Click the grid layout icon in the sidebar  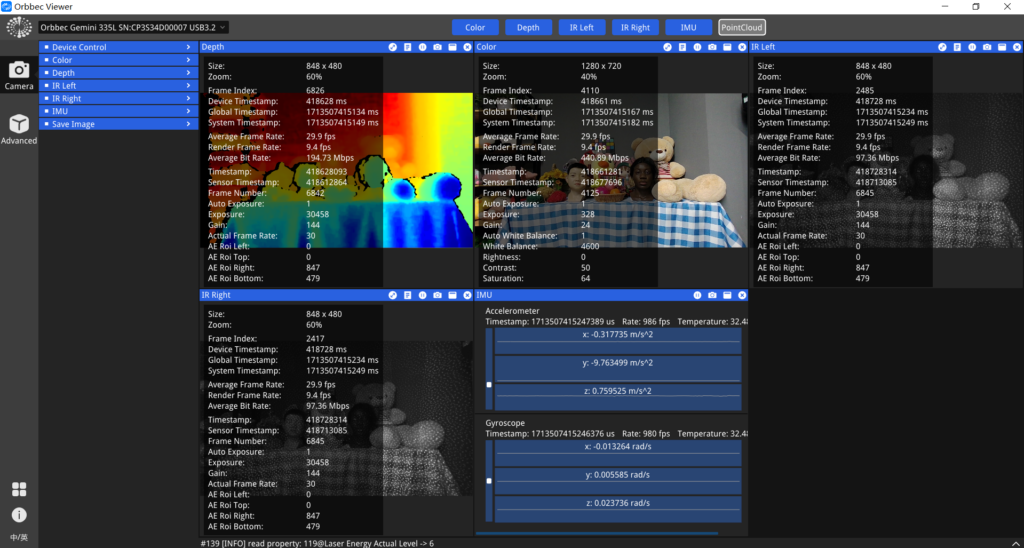(x=18, y=489)
